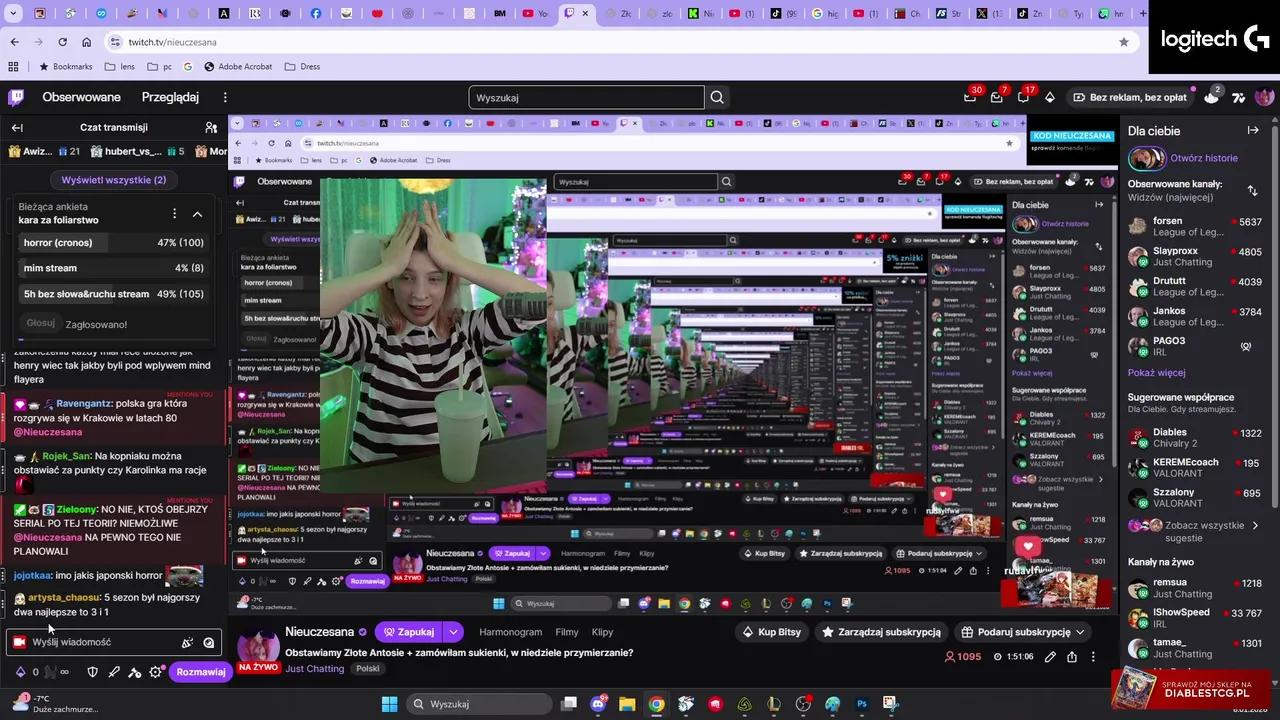Screen dimensions: 1280x720
Task: Click the Bits balance icon below chat
Action: click(x=20, y=672)
